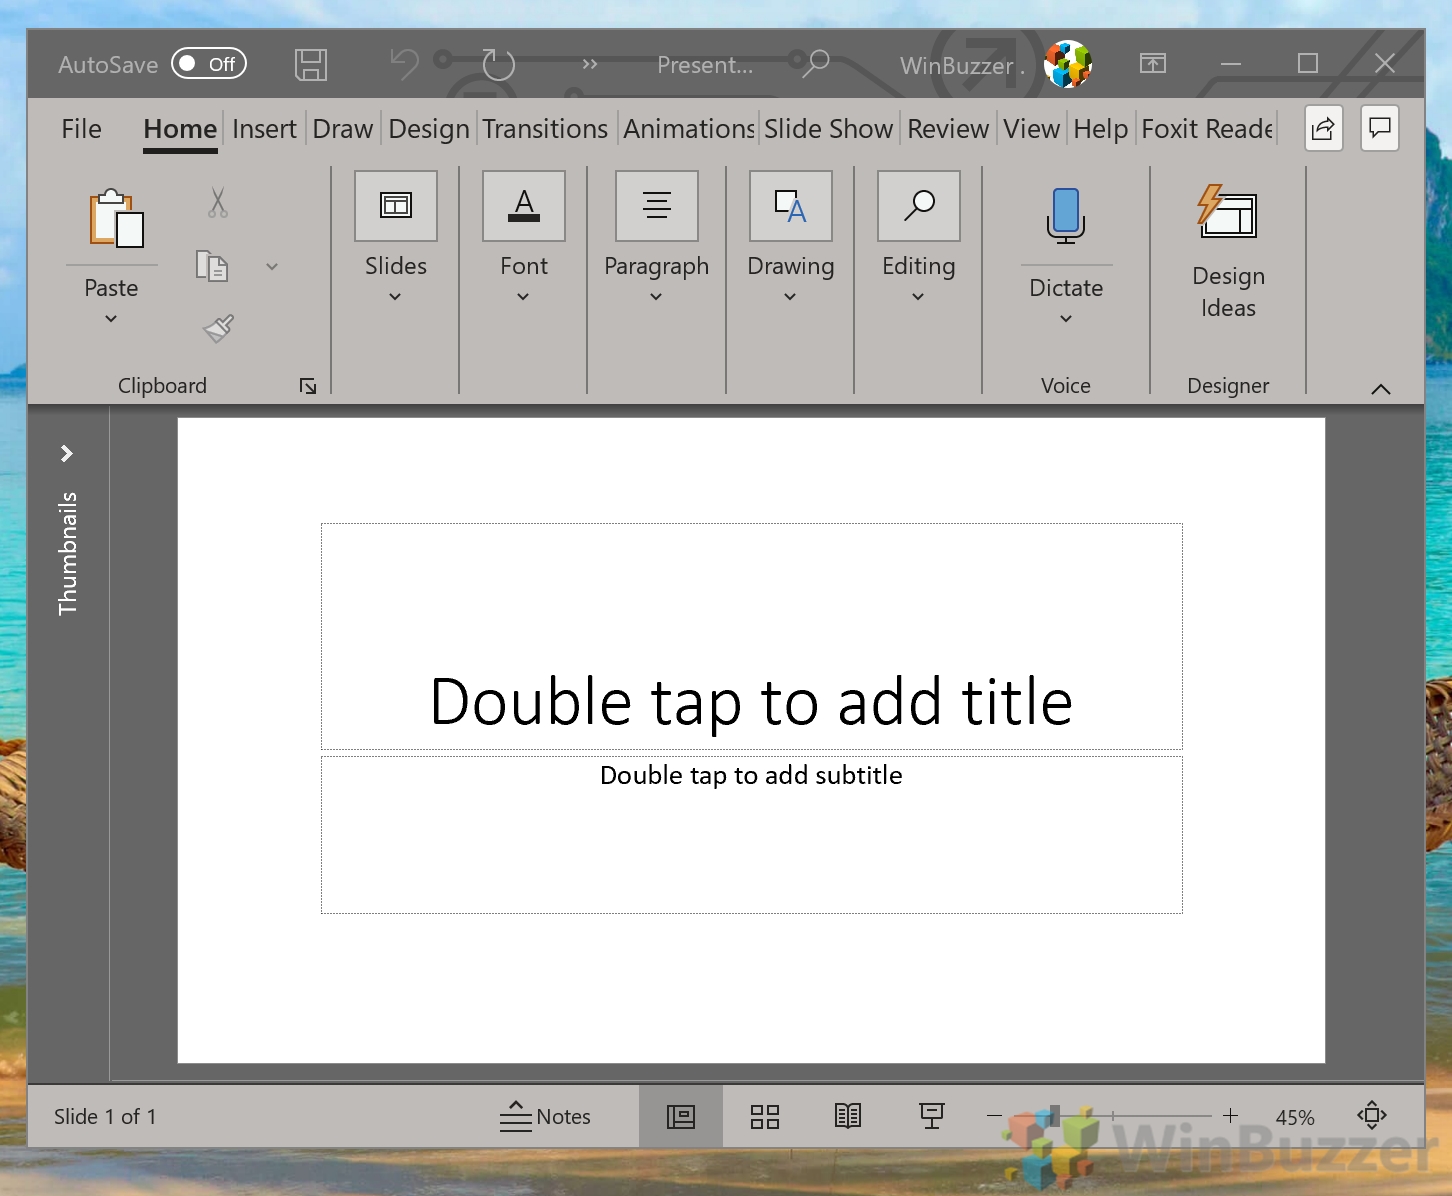Click the Font group icon

[524, 206]
